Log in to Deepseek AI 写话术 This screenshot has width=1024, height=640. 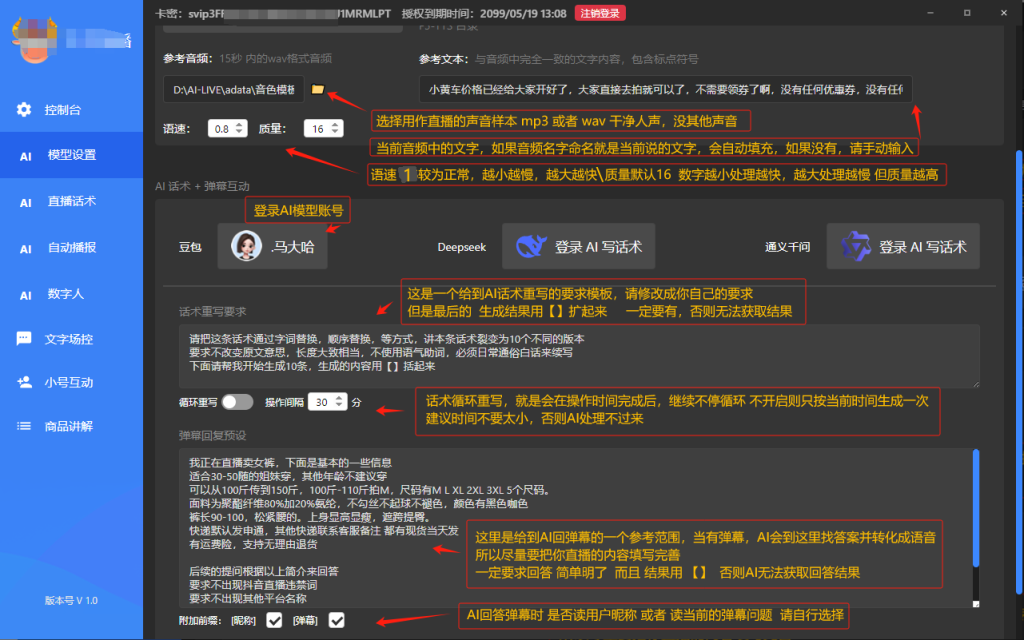(x=578, y=246)
